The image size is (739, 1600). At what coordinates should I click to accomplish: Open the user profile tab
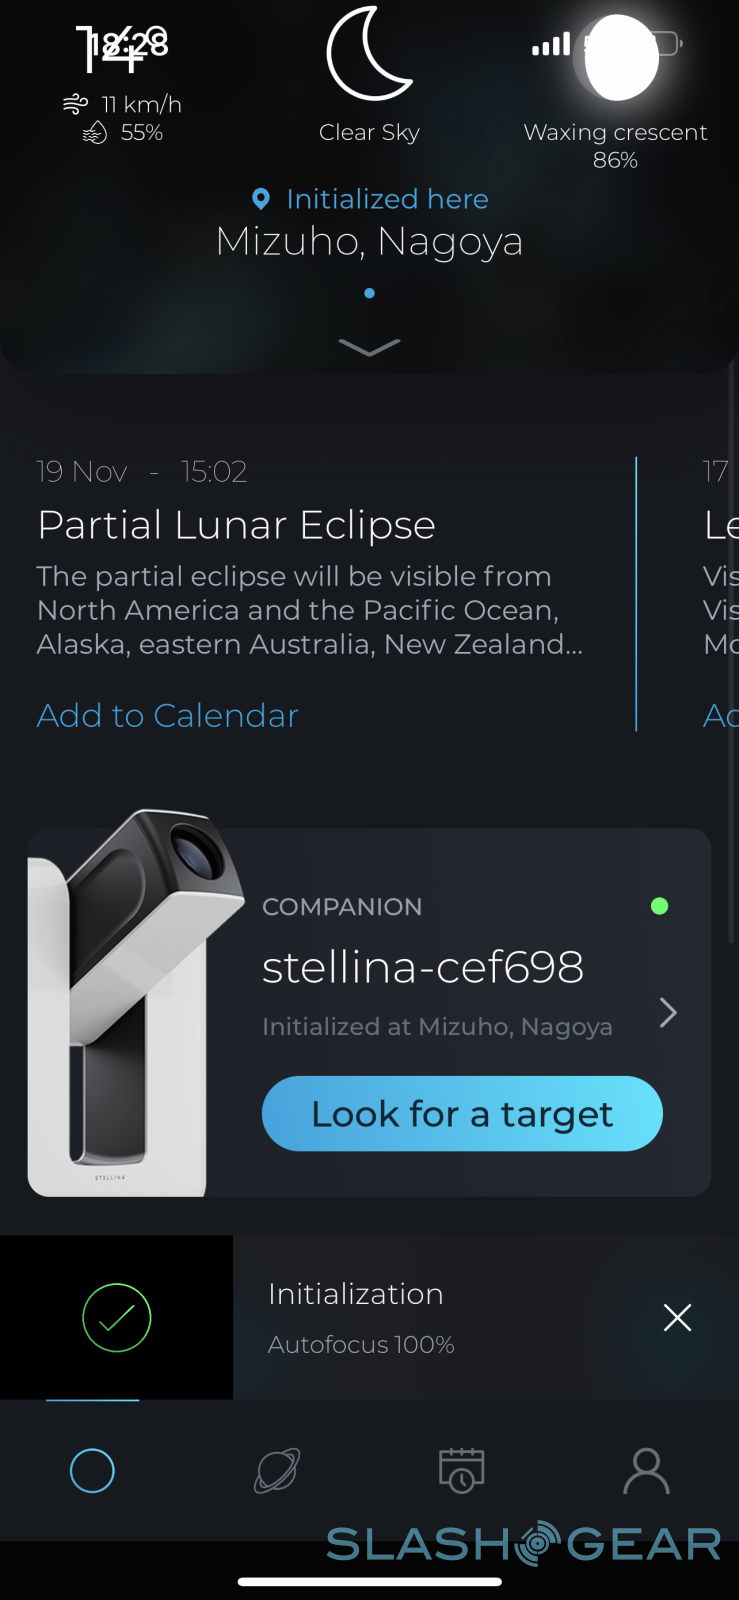[646, 1470]
